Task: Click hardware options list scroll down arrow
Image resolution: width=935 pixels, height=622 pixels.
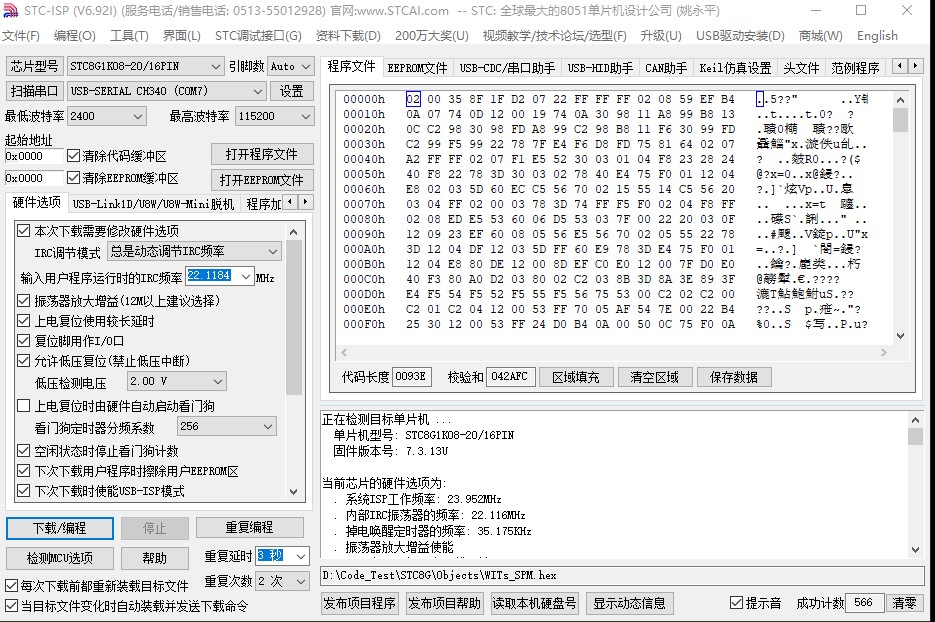Action: pos(293,491)
